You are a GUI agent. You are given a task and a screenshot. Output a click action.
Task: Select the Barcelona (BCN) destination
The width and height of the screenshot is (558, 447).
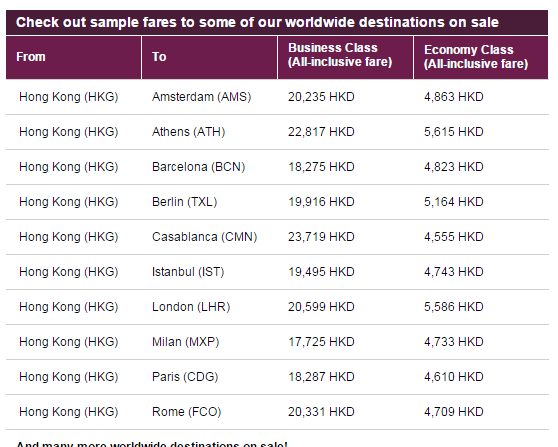(199, 167)
